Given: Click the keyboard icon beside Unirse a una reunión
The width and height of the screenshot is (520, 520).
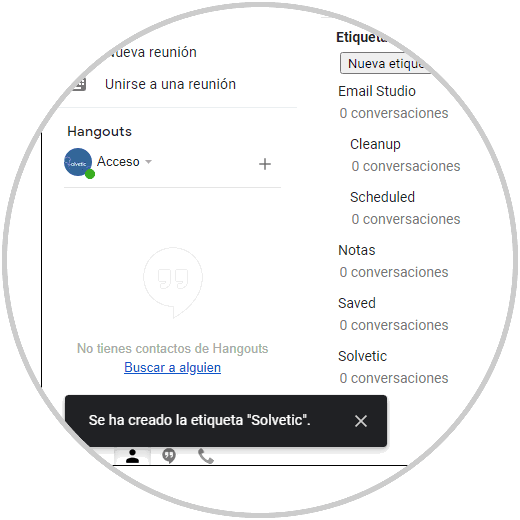Looking at the screenshot, I should point(80,84).
